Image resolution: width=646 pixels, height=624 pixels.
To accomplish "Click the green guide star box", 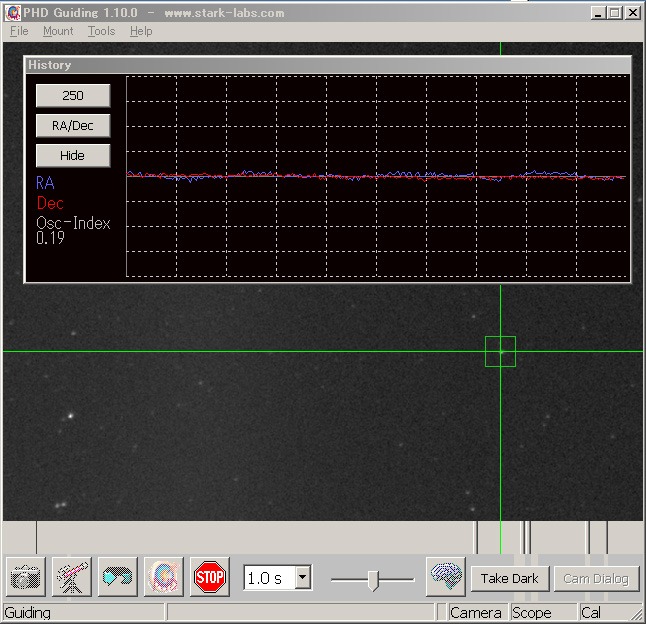I will pyautogui.click(x=500, y=351).
